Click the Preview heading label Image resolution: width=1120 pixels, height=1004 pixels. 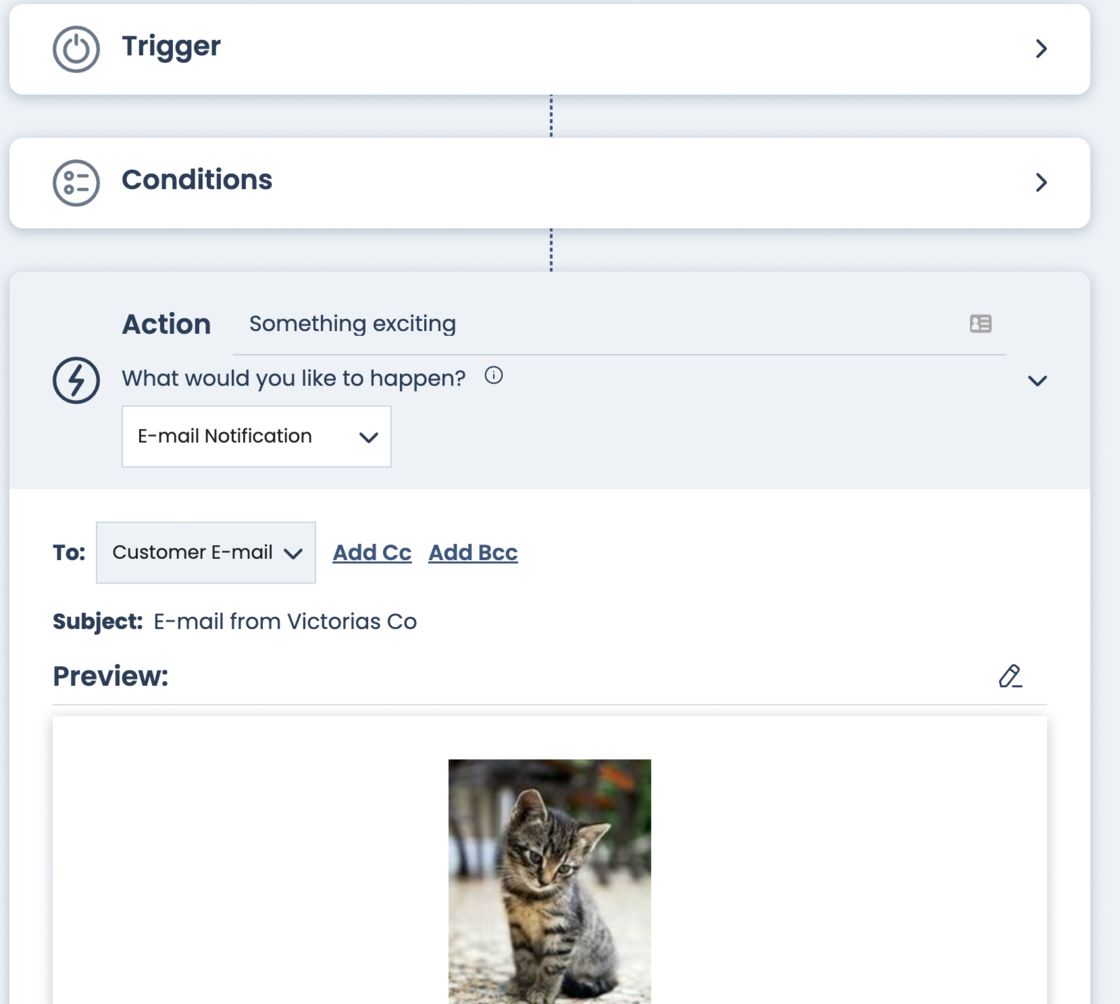point(111,676)
